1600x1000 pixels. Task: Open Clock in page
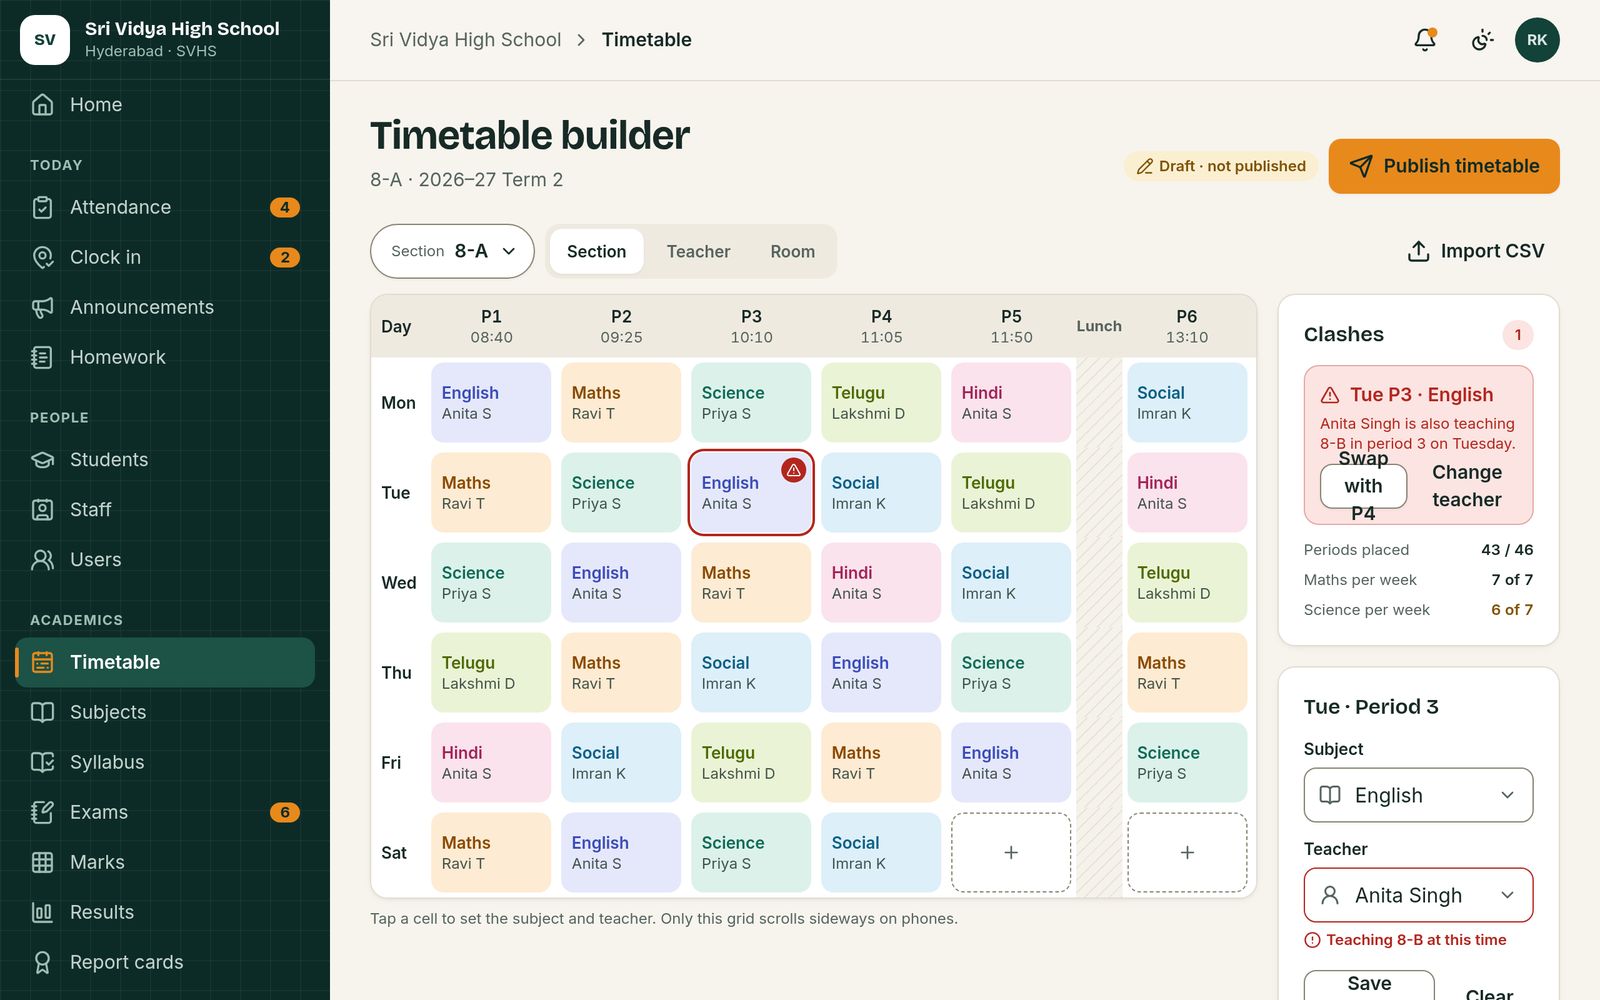(165, 257)
